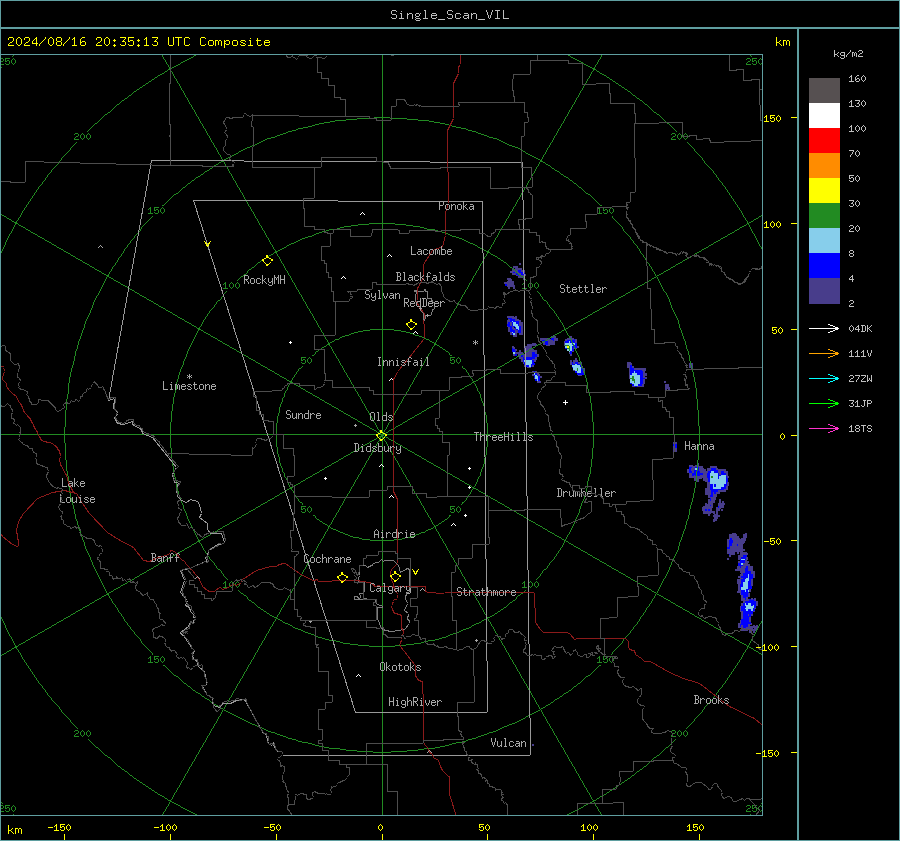
Task: Click the HighRiver town label
Action: point(415,702)
